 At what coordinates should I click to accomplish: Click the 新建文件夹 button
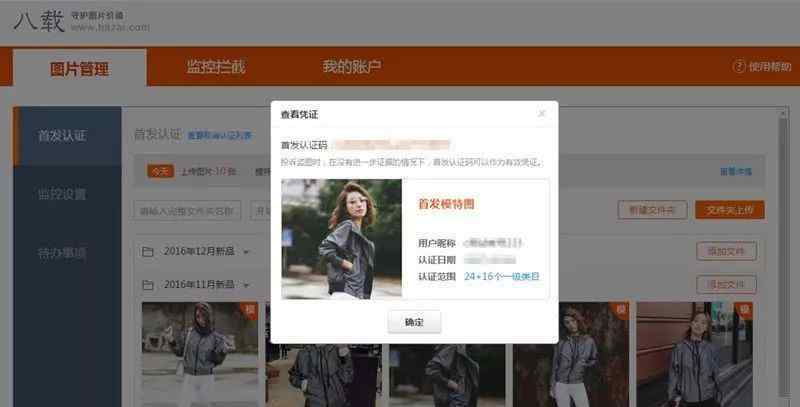(x=652, y=210)
